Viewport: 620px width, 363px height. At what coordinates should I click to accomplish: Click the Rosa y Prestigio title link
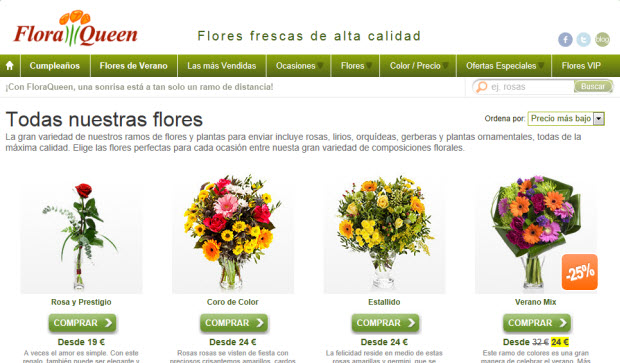(81, 302)
